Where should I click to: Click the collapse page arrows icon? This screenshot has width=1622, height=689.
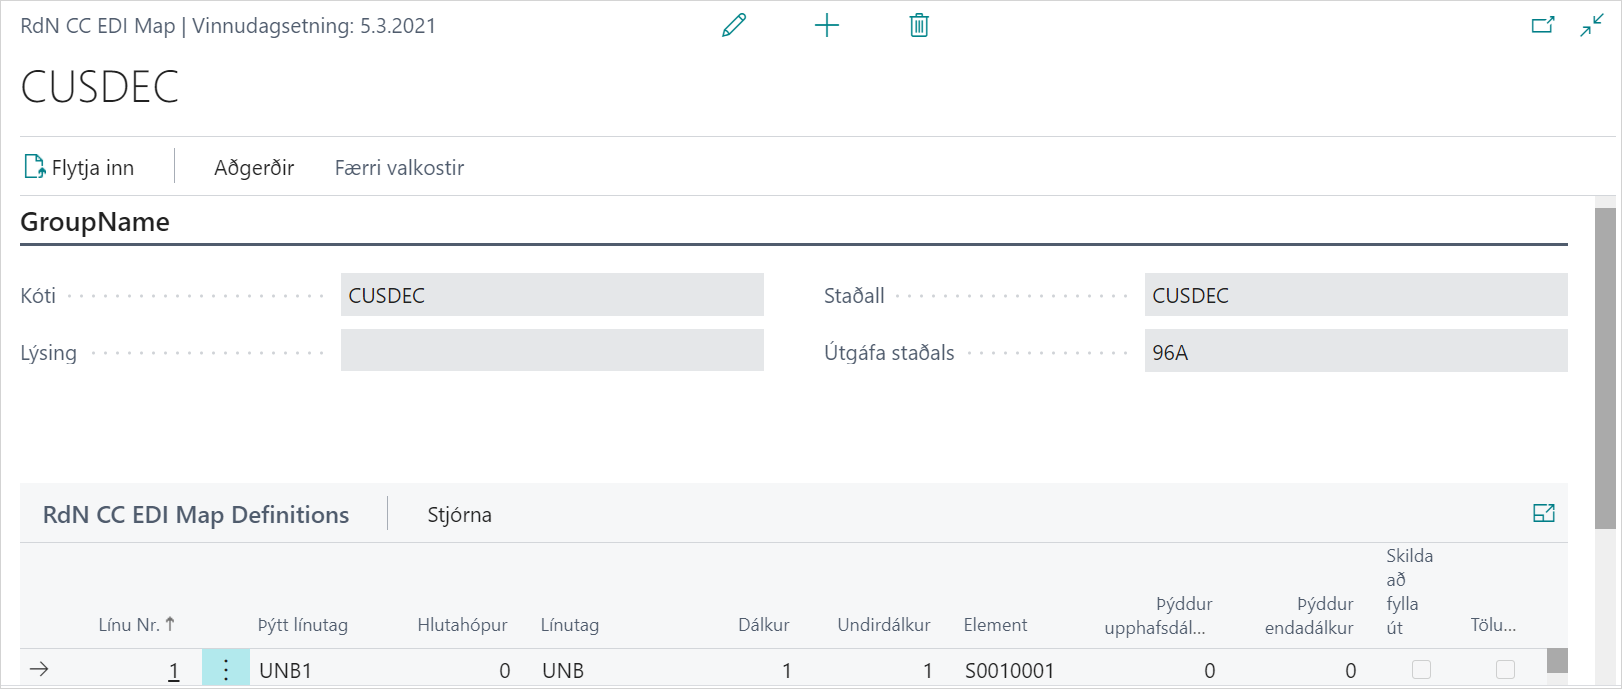(x=1592, y=26)
